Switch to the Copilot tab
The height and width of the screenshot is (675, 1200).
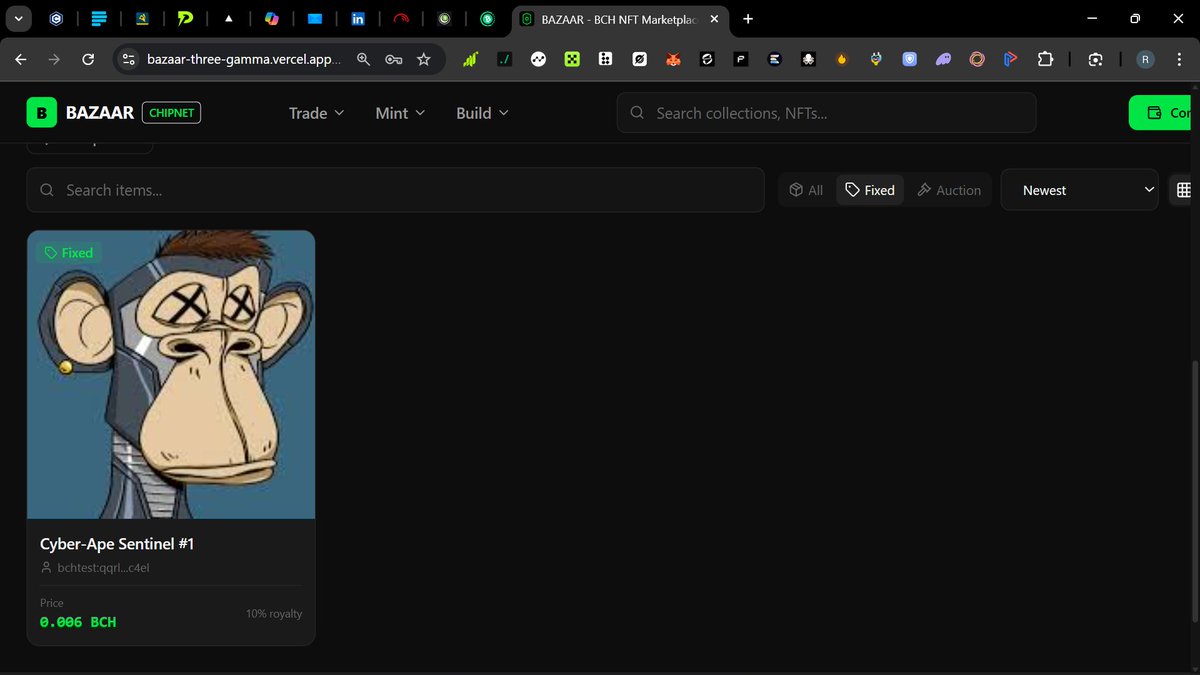coord(271,19)
